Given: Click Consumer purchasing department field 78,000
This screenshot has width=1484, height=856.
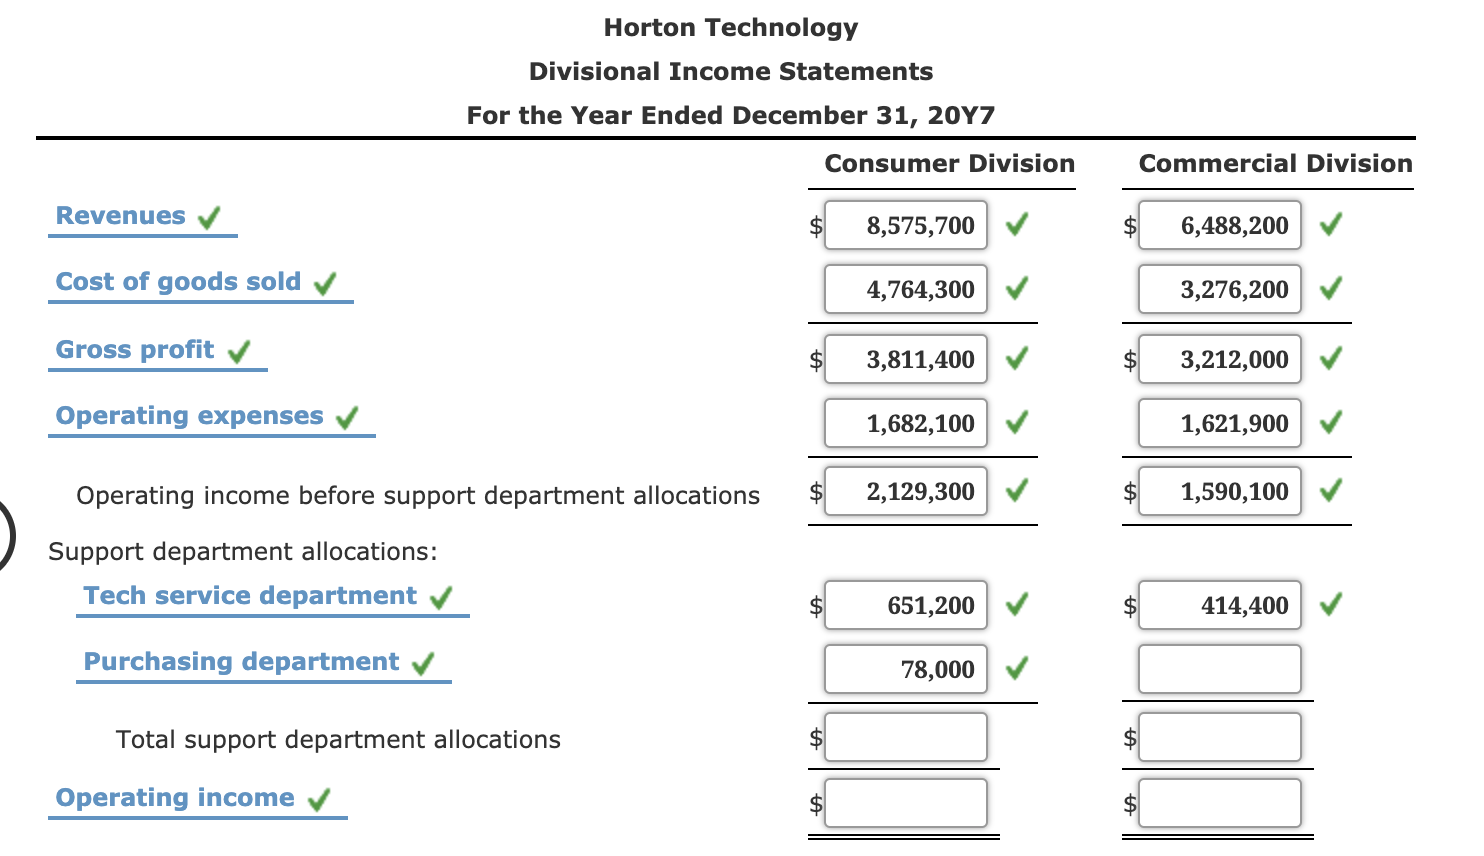Looking at the screenshot, I should (906, 669).
